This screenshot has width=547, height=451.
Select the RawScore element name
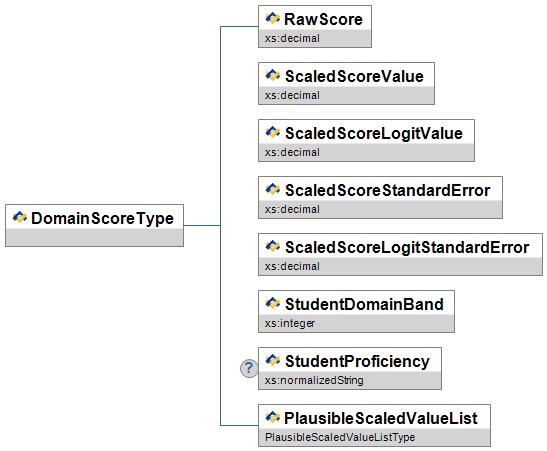pos(323,19)
